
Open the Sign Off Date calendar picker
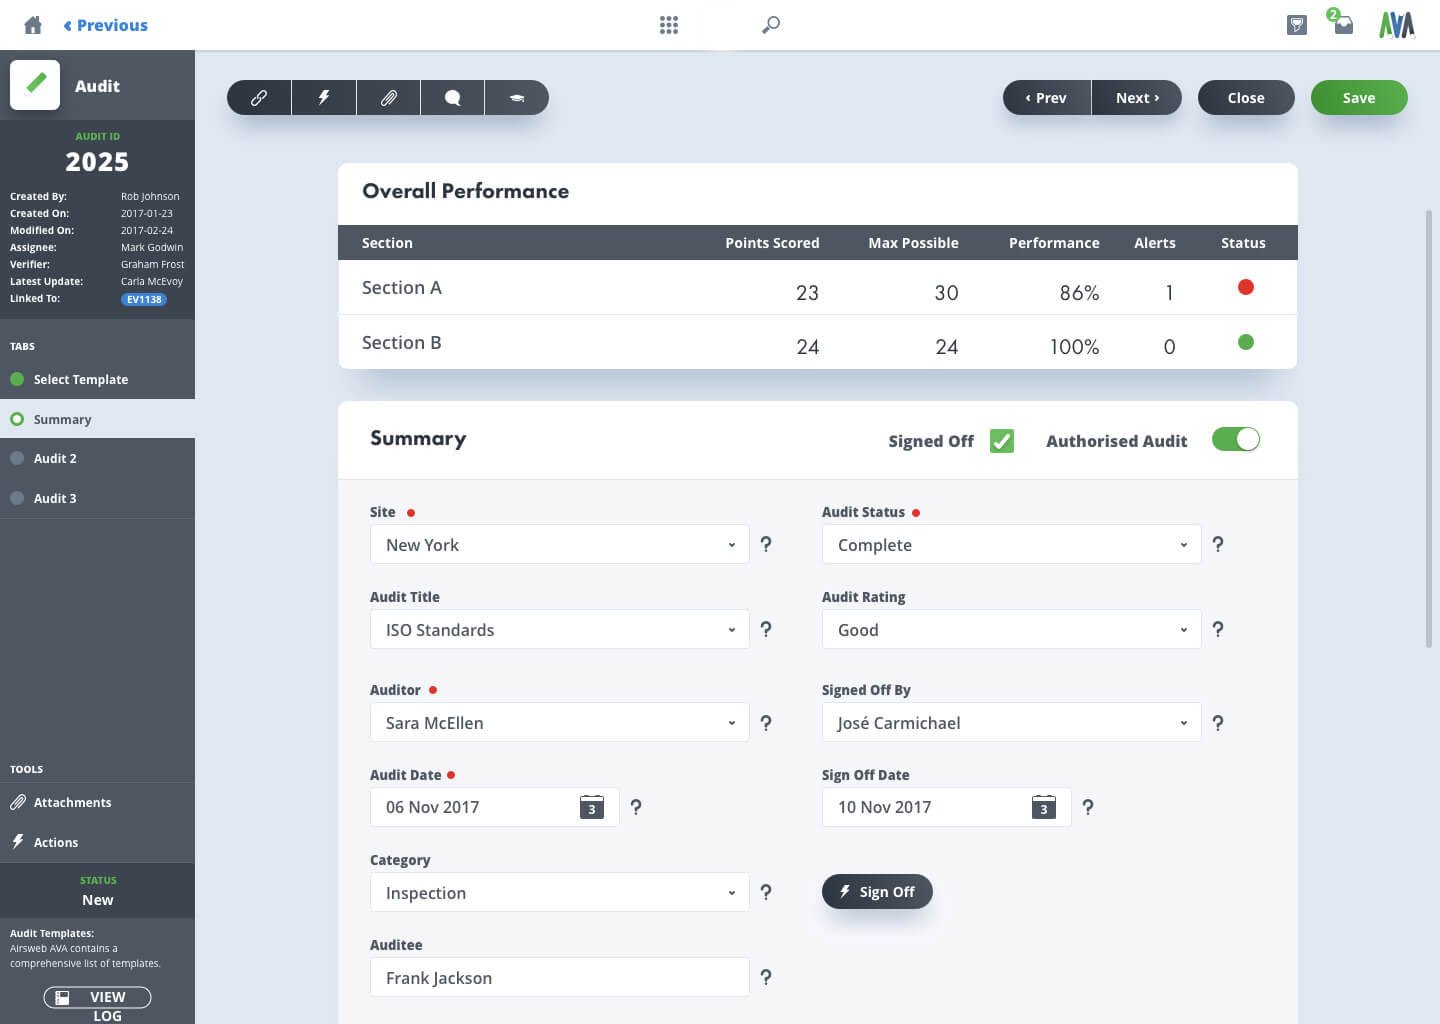(x=1044, y=807)
